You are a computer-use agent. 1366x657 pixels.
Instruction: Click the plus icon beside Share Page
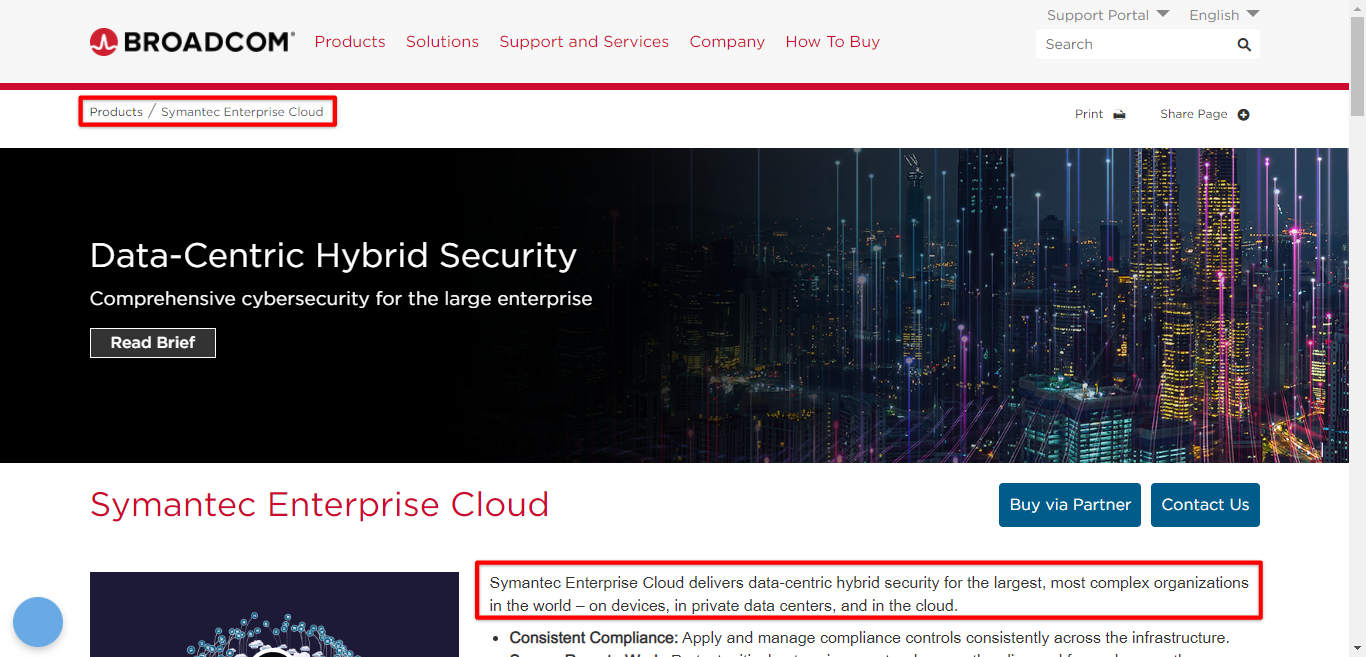(1243, 114)
